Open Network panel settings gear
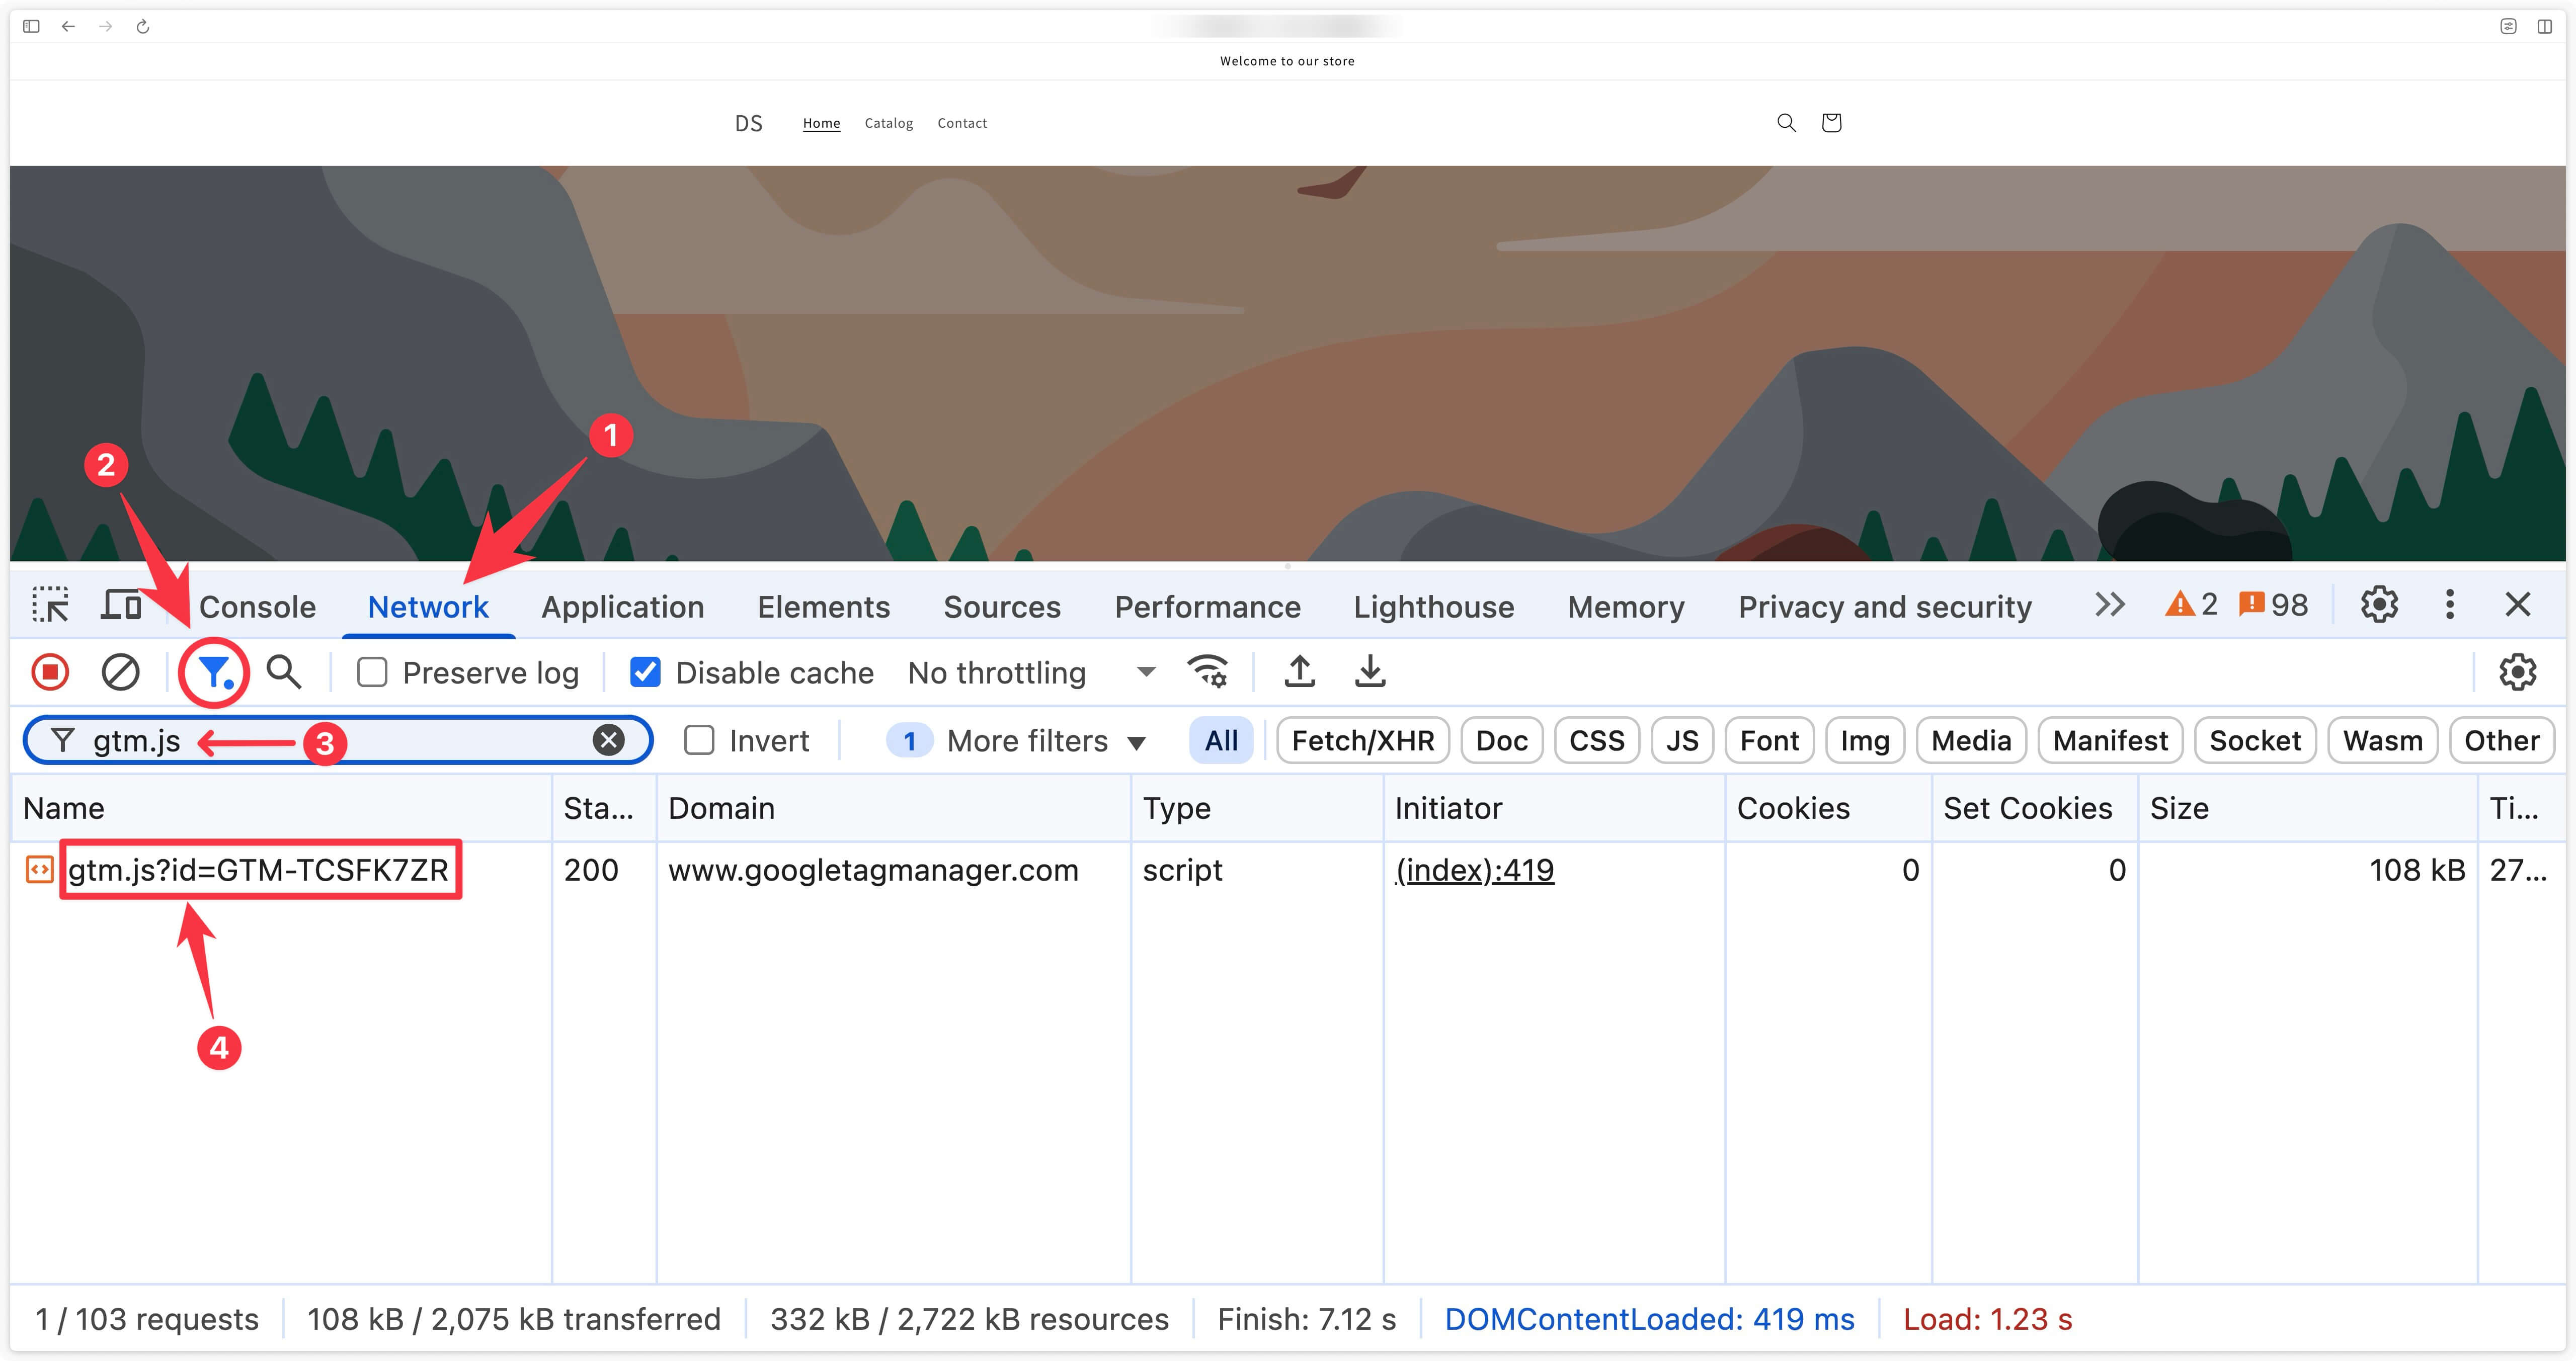The image size is (2576, 1361). click(x=2517, y=672)
